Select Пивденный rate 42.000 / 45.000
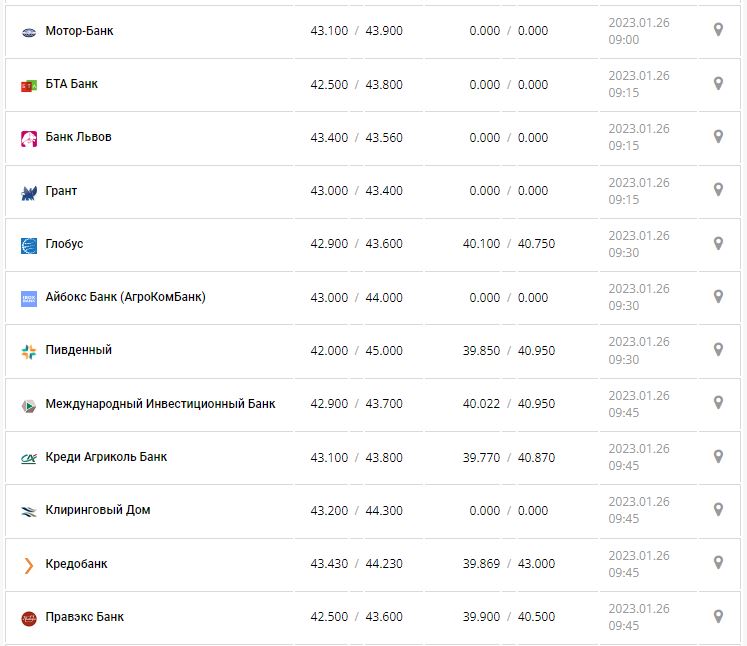 [x=356, y=351]
